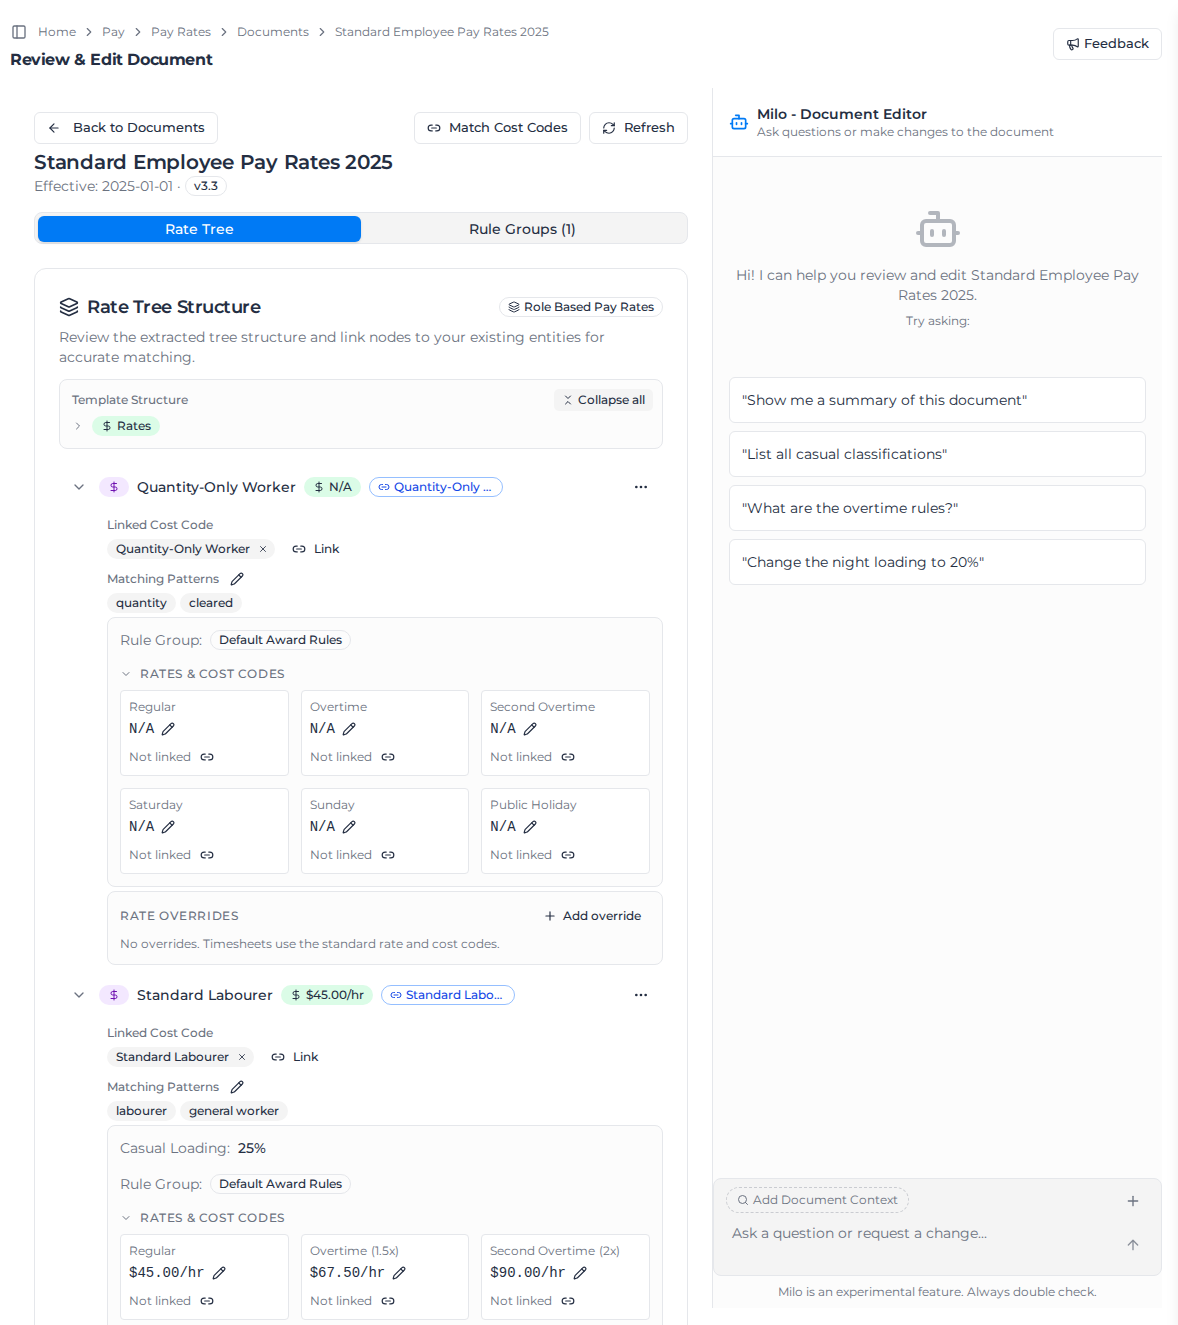
Task: Open more options for Standard Labourer
Action: click(x=641, y=995)
